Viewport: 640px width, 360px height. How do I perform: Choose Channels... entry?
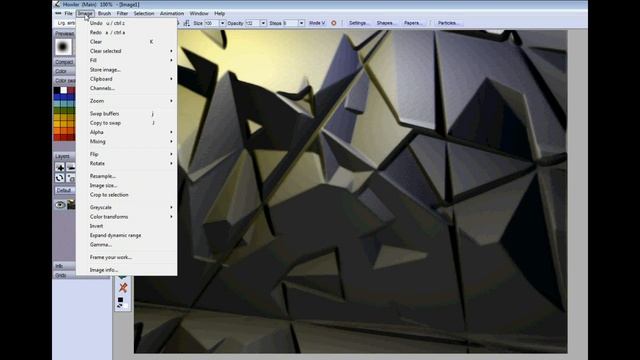tap(127, 88)
